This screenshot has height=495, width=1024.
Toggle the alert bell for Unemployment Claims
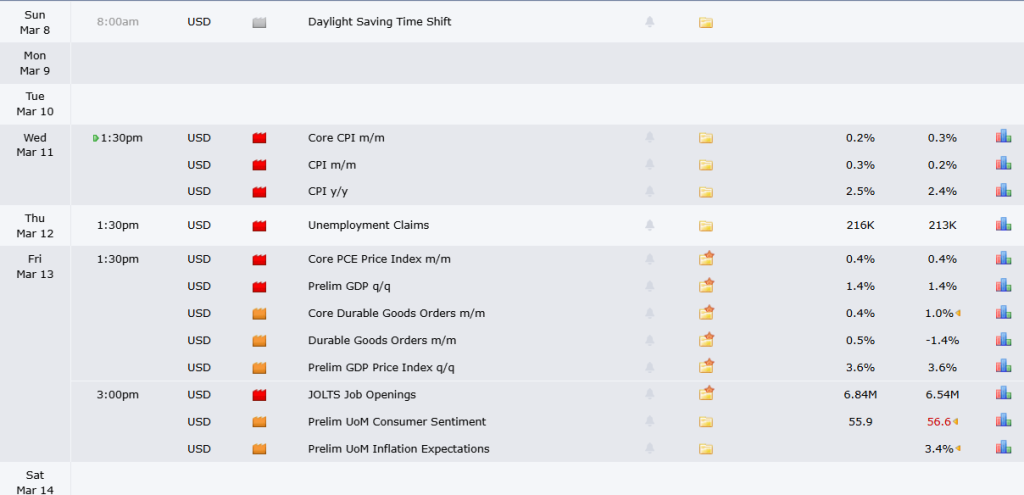tap(651, 225)
